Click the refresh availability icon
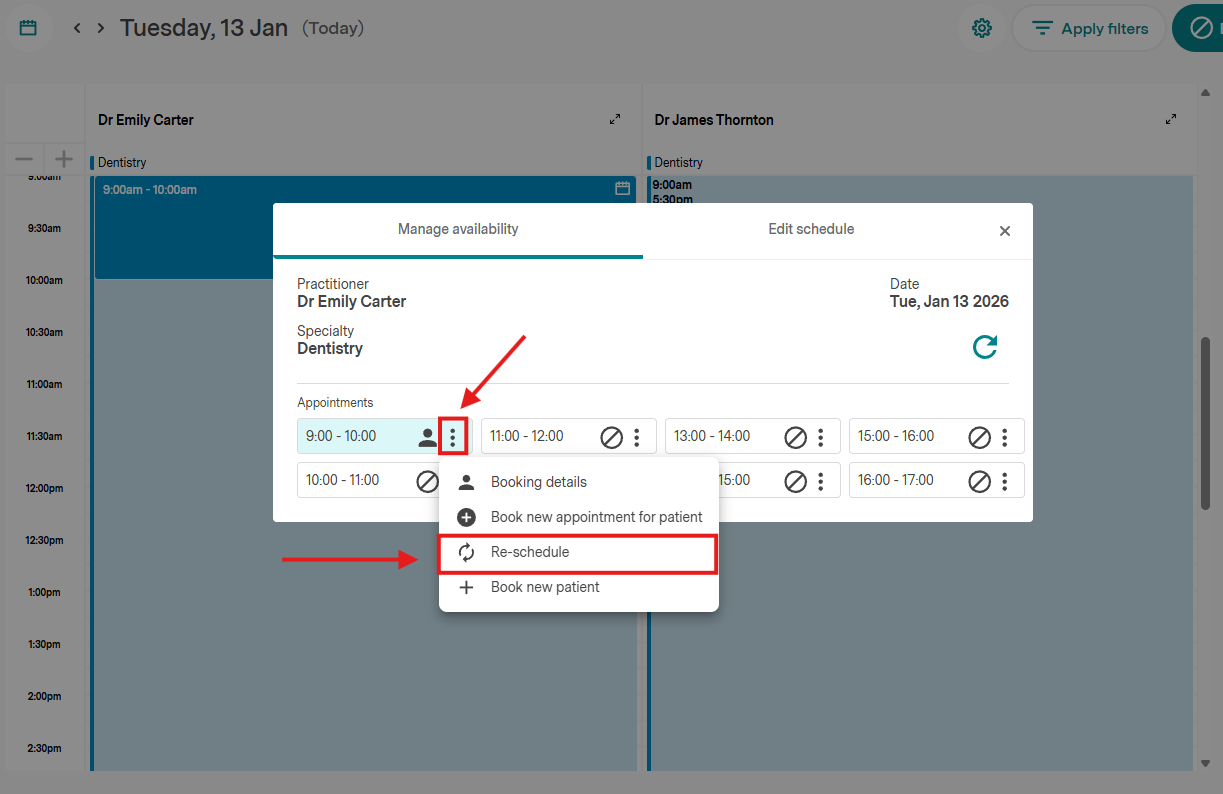Screen dimensions: 1223x794 coord(985,347)
